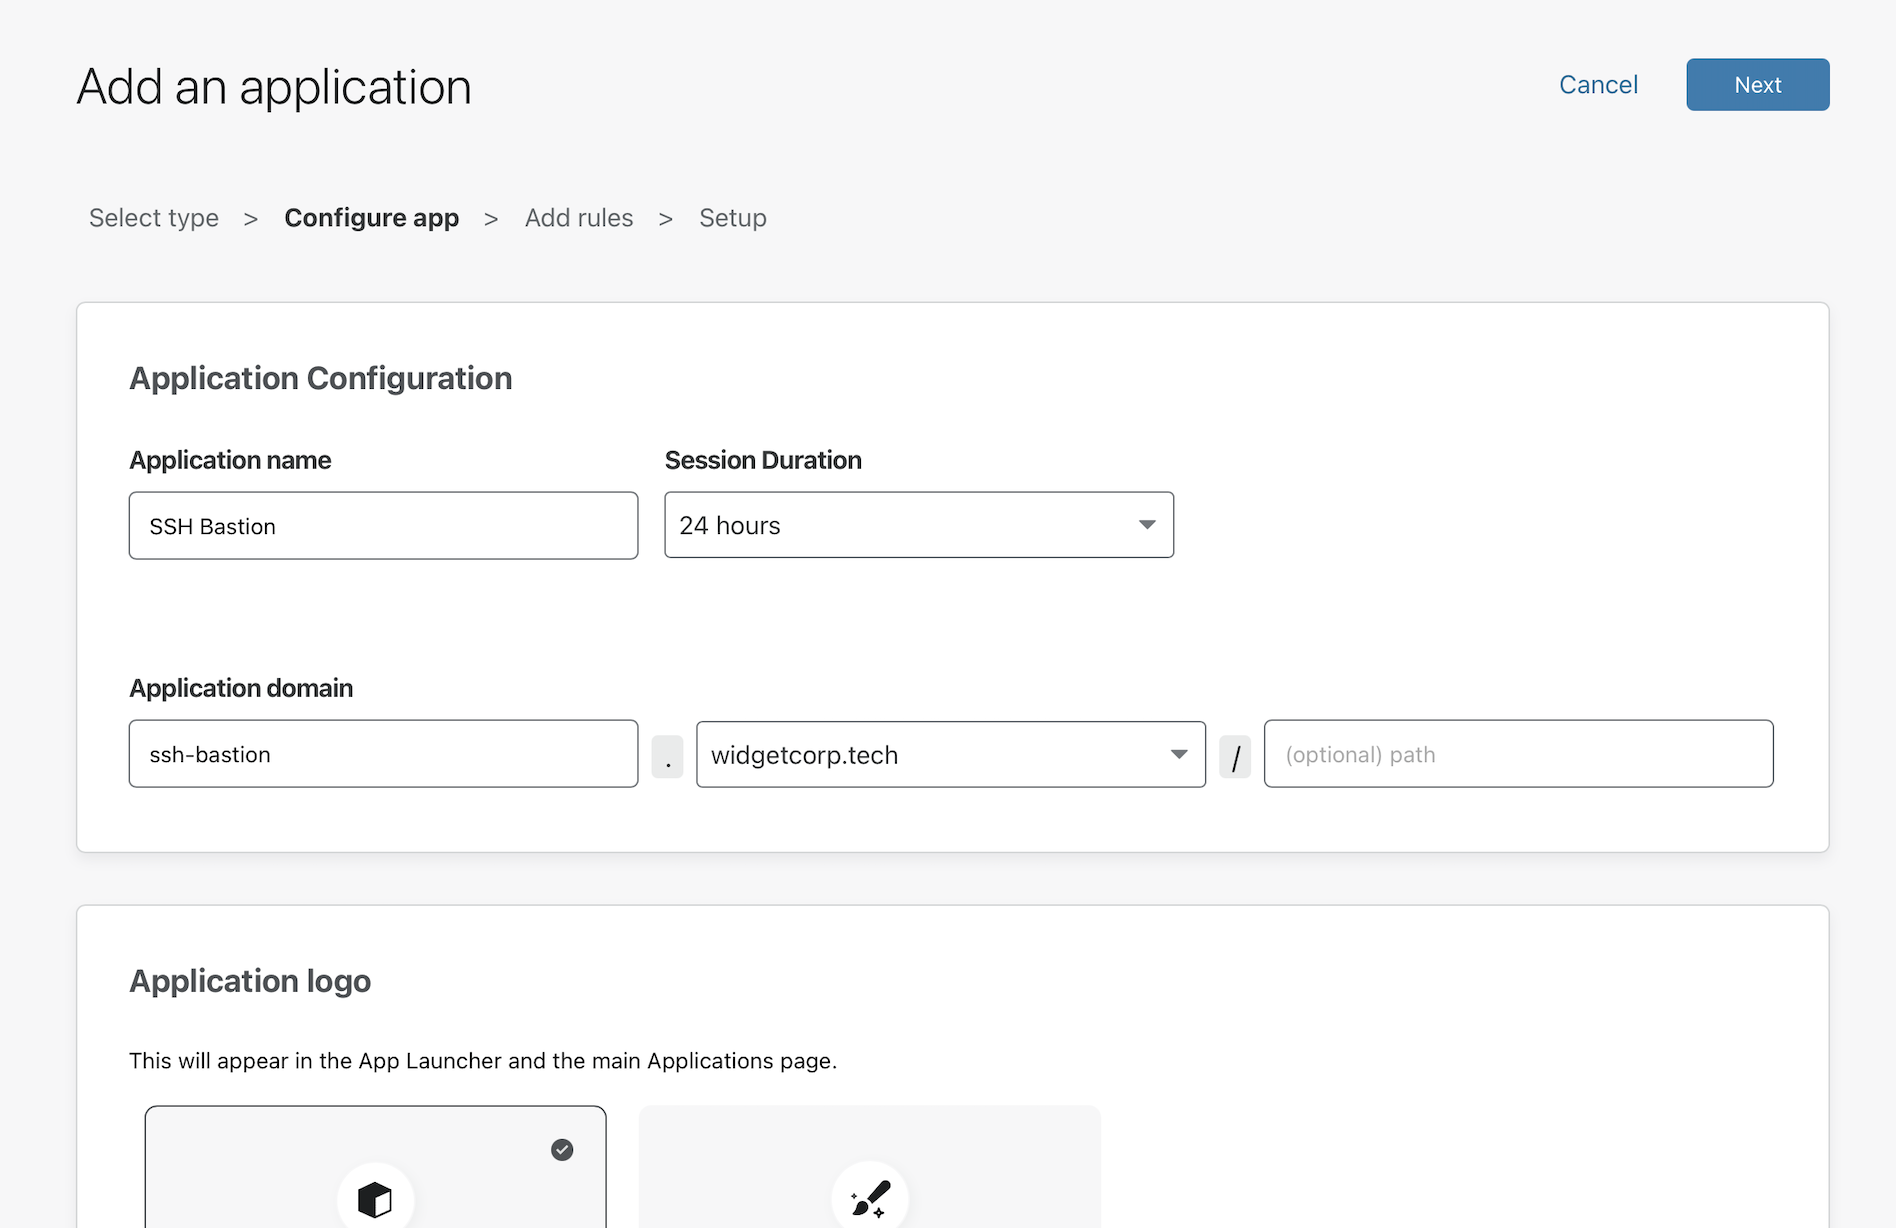Click the Session Duration chevron arrow
This screenshot has width=1896, height=1228.
(x=1146, y=524)
